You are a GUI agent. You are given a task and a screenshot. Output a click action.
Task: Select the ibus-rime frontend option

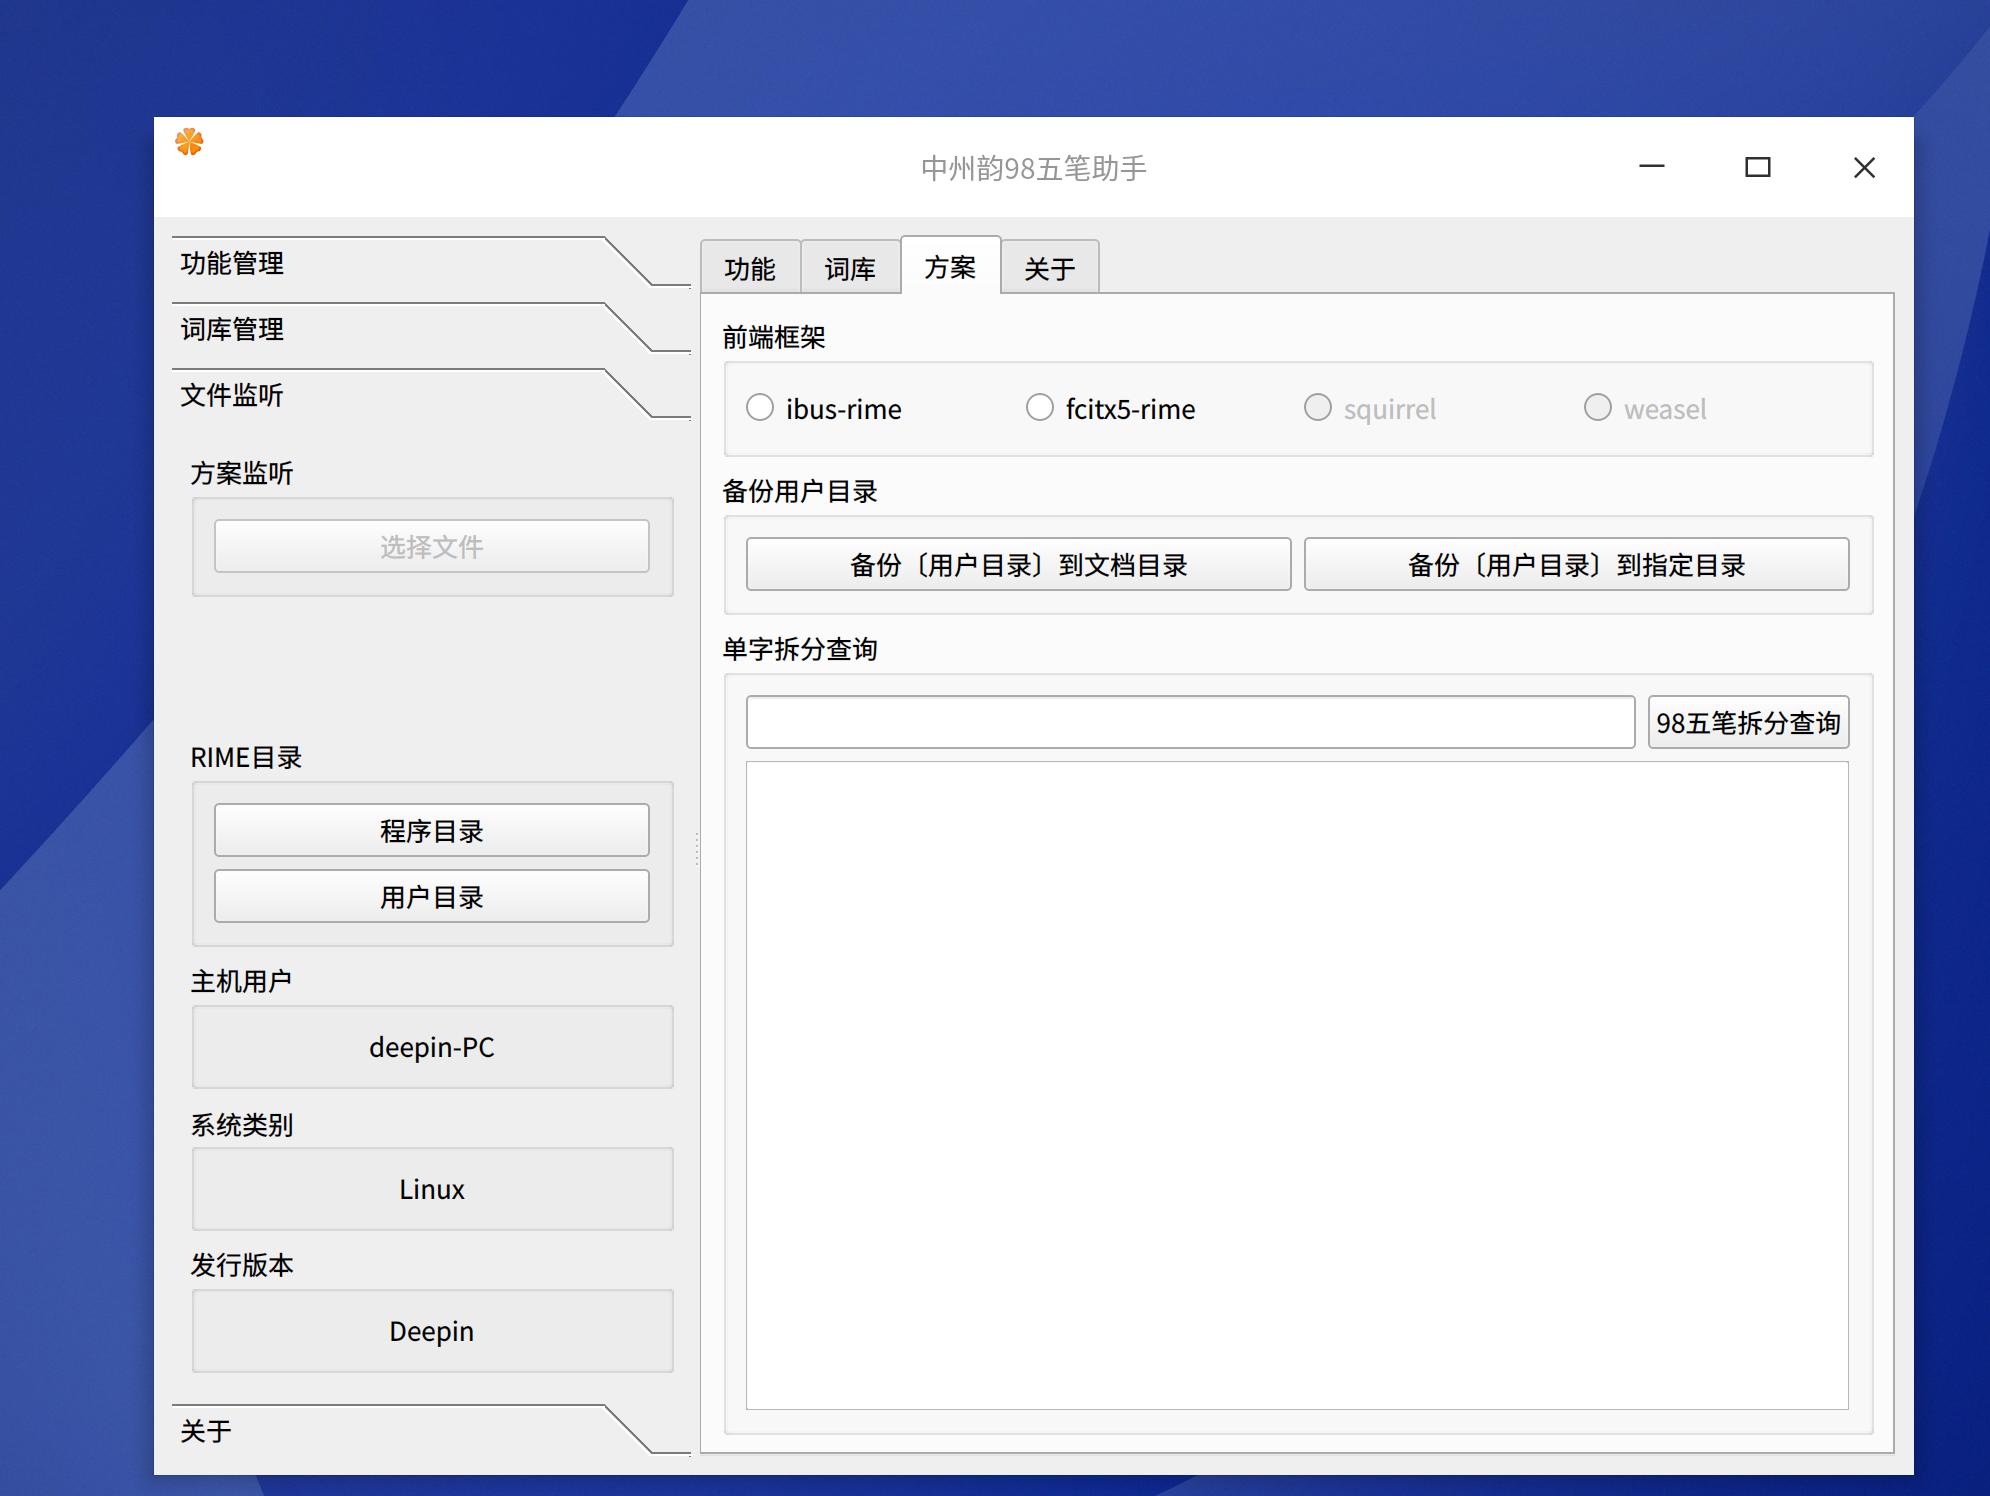[760, 408]
